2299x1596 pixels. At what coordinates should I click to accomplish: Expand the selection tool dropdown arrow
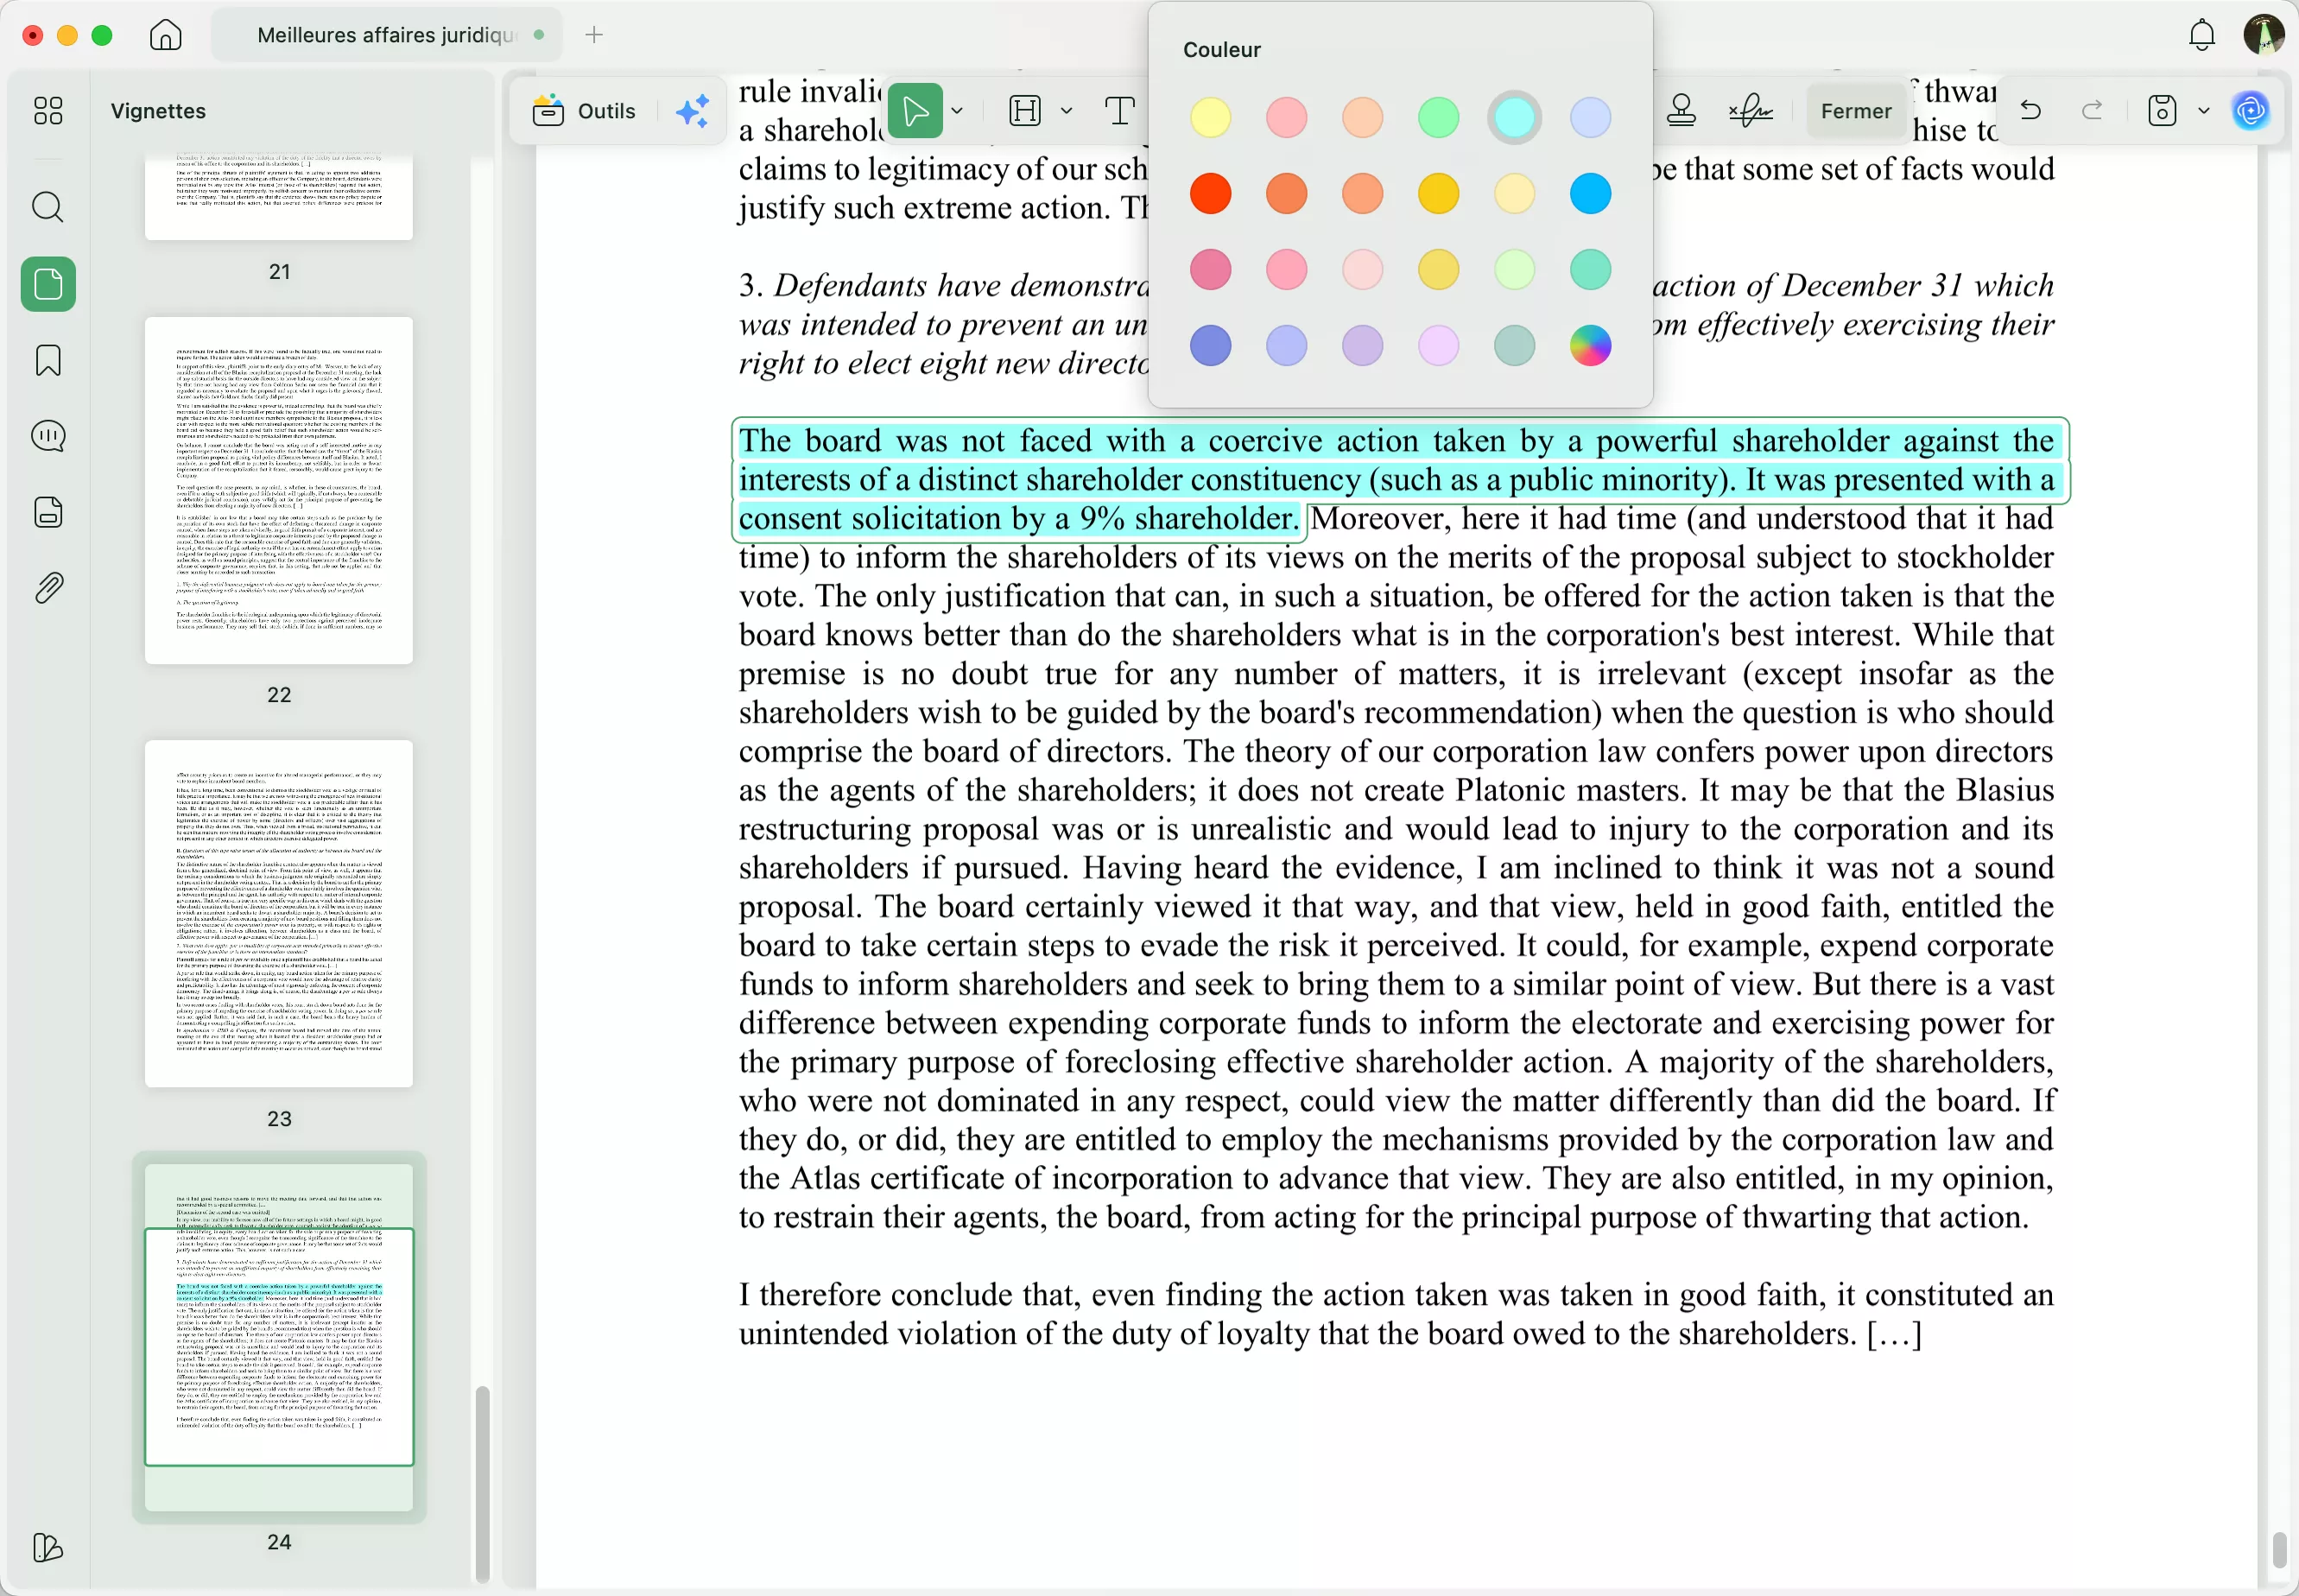[x=957, y=110]
